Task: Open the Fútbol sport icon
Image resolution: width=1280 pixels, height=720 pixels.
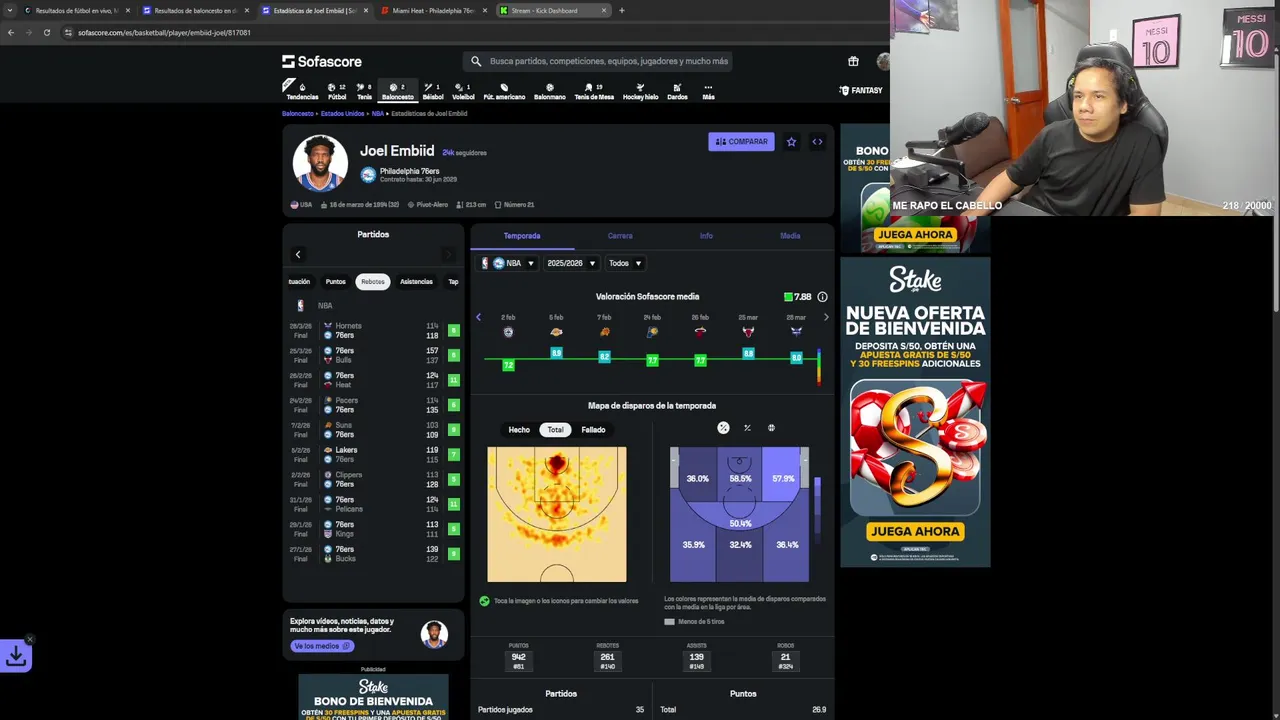Action: point(337,90)
